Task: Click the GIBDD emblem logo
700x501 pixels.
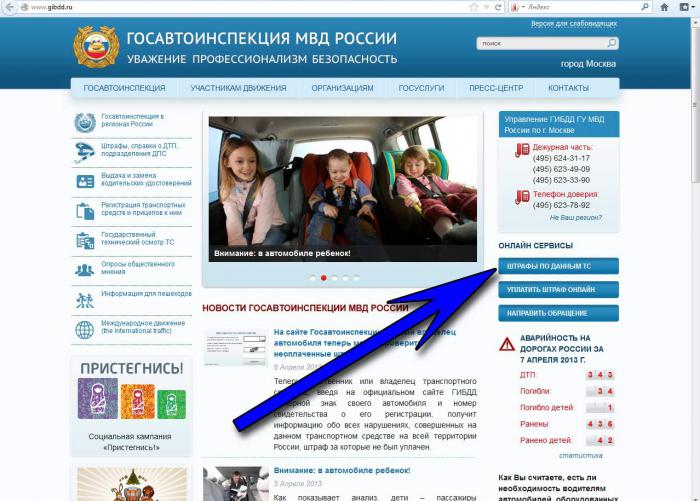Action: click(x=96, y=47)
